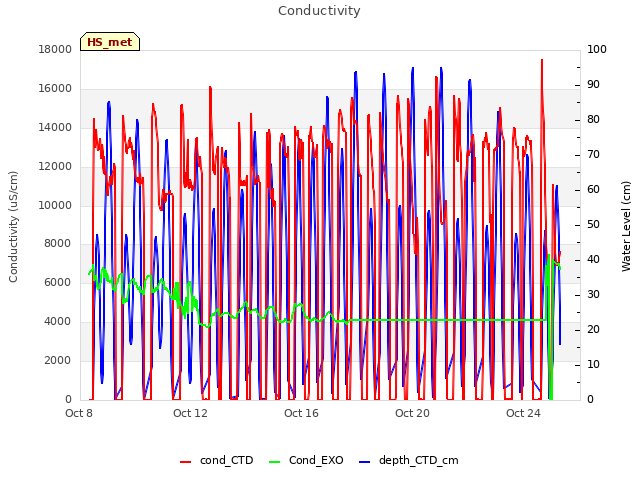Click the Oct 20 x-axis label

(412, 413)
